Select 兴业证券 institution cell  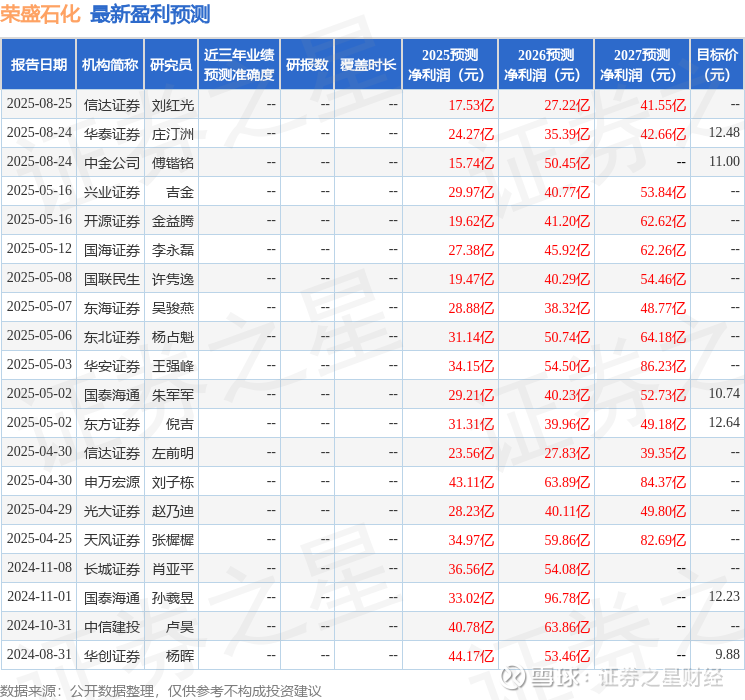(x=112, y=192)
